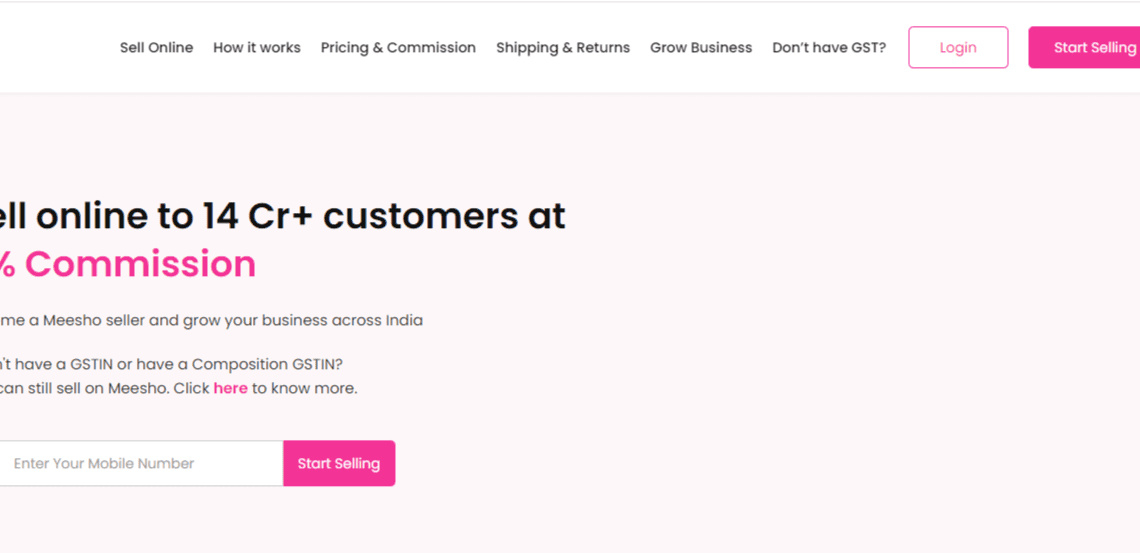Click the pink 'Commission' heading text
The height and width of the screenshot is (553, 1140).
coord(140,264)
